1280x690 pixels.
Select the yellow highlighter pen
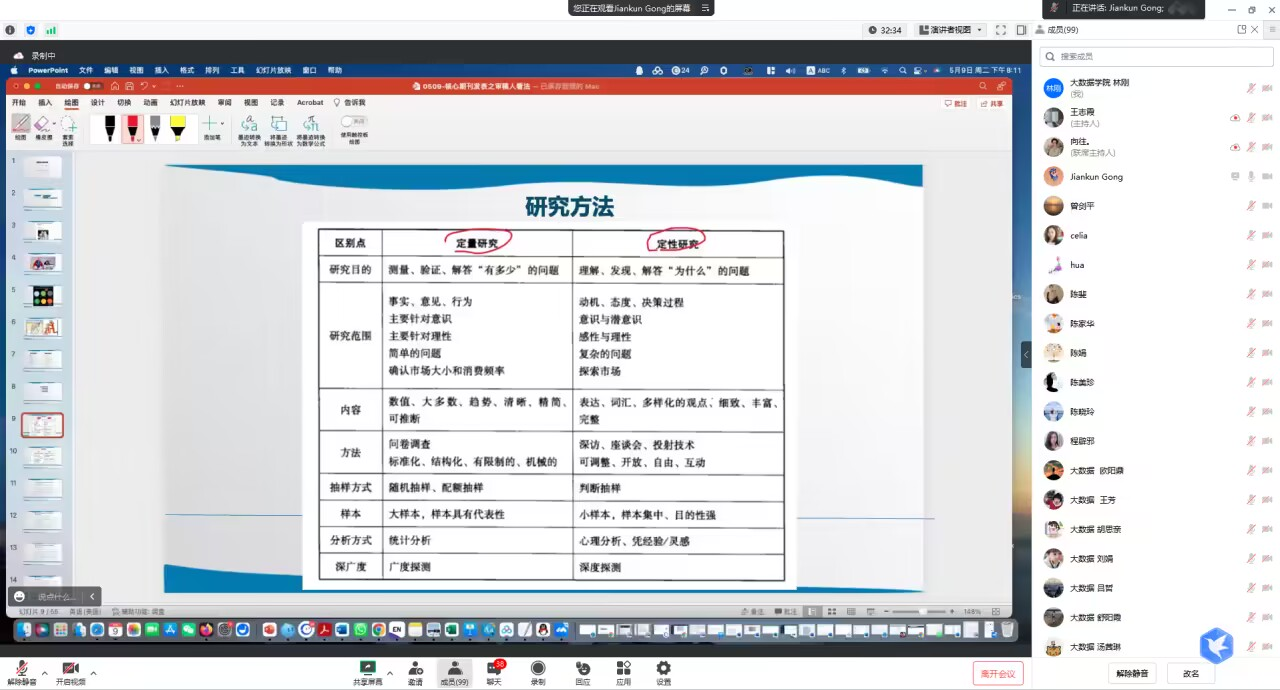pos(177,127)
